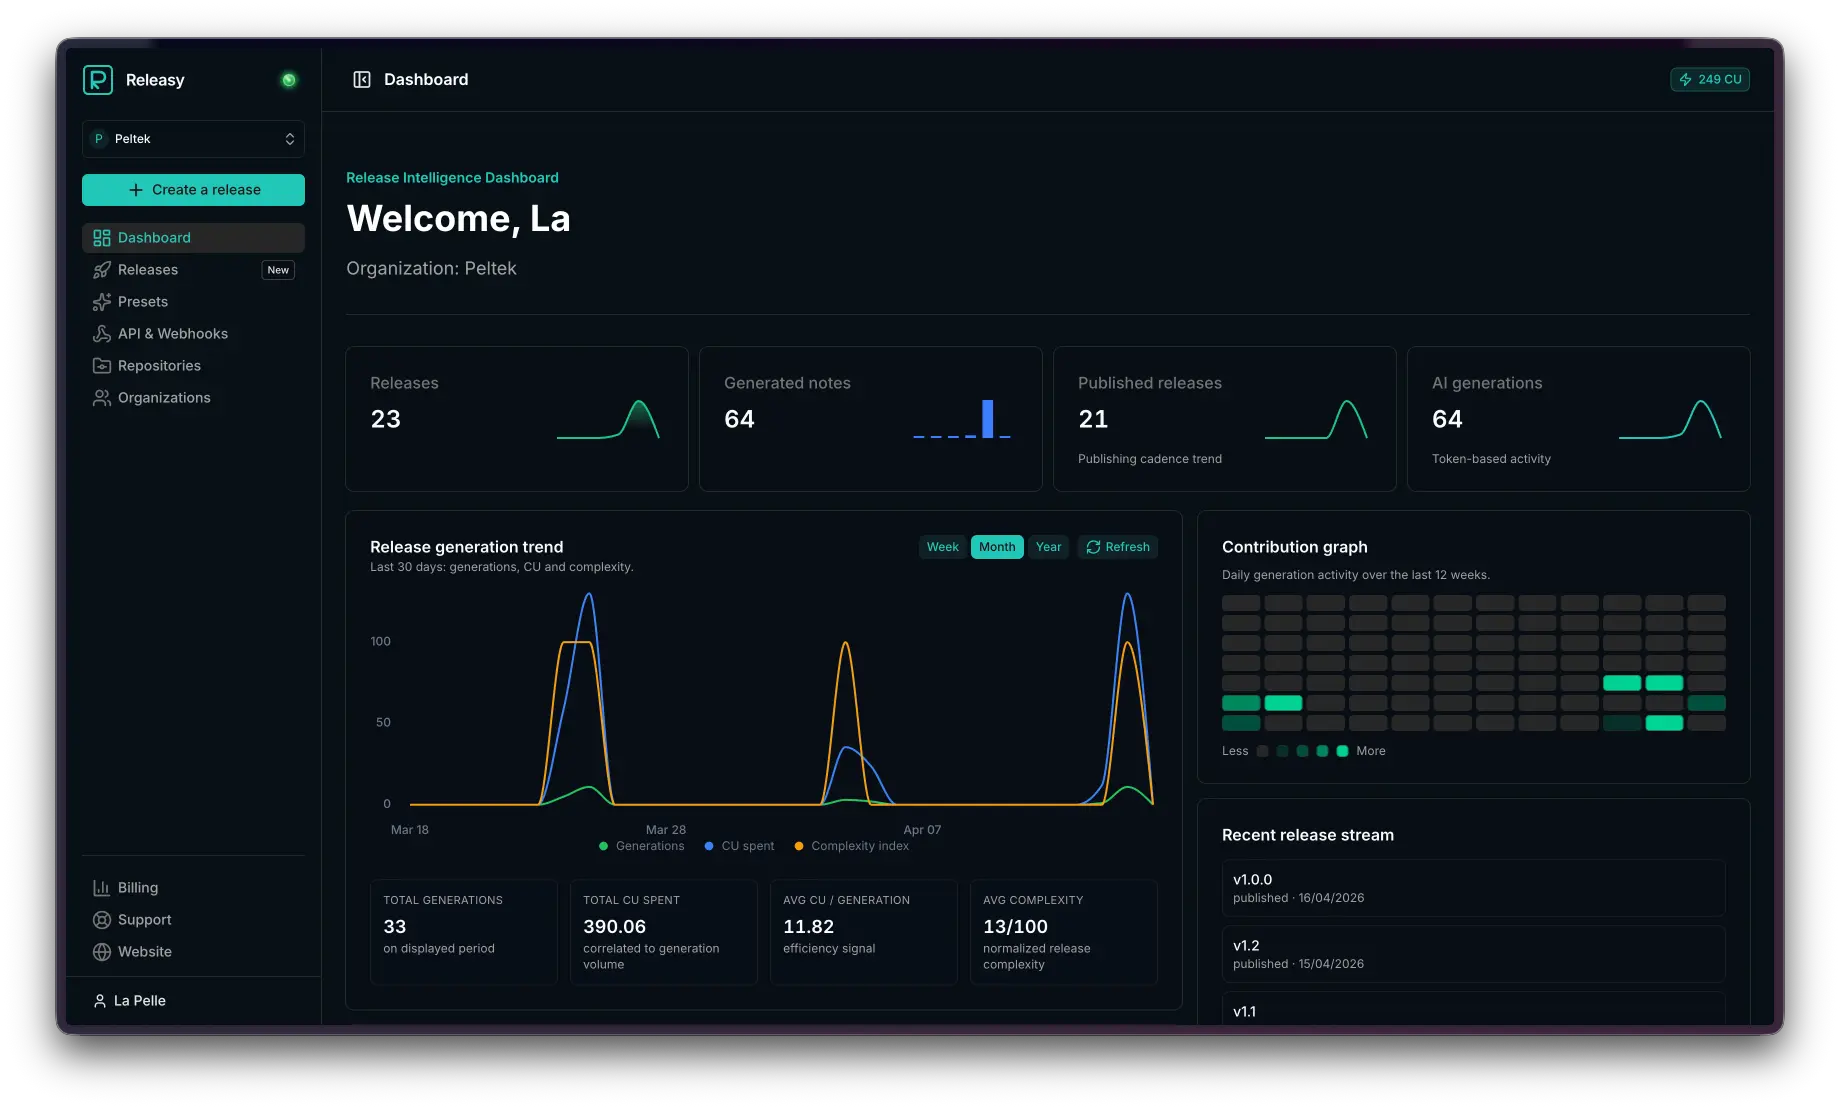
Task: Switch the trend chart to Week
Action: 942,547
